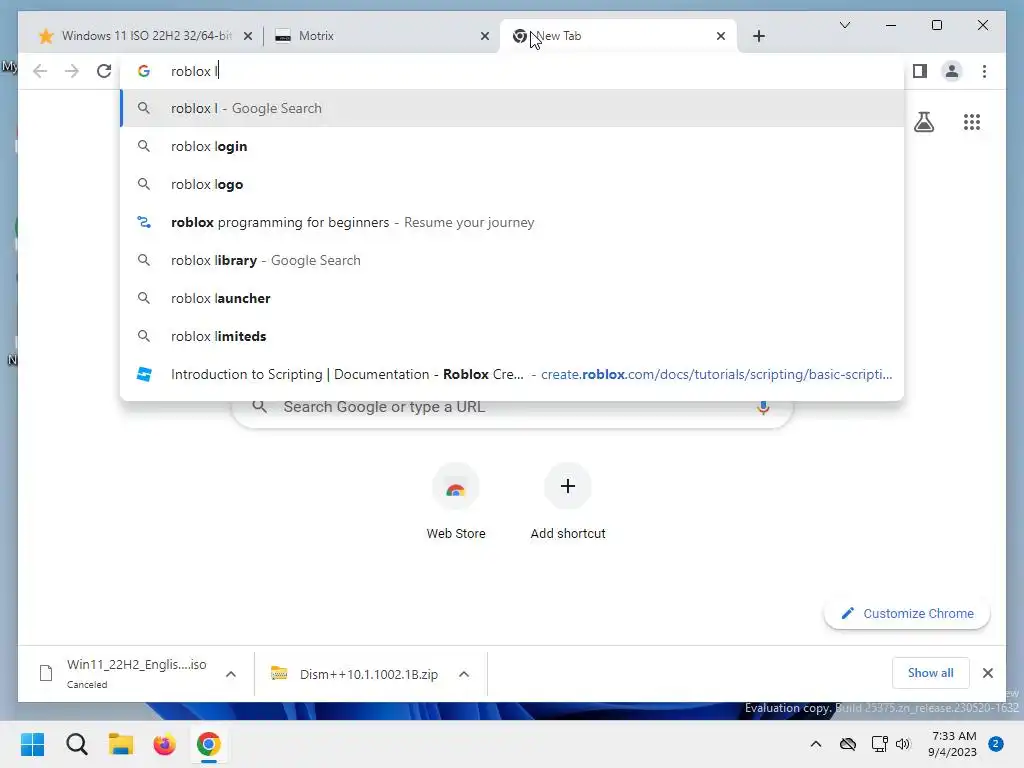This screenshot has height=768, width=1024.
Task: Open the Windows Start button
Action: (33, 744)
